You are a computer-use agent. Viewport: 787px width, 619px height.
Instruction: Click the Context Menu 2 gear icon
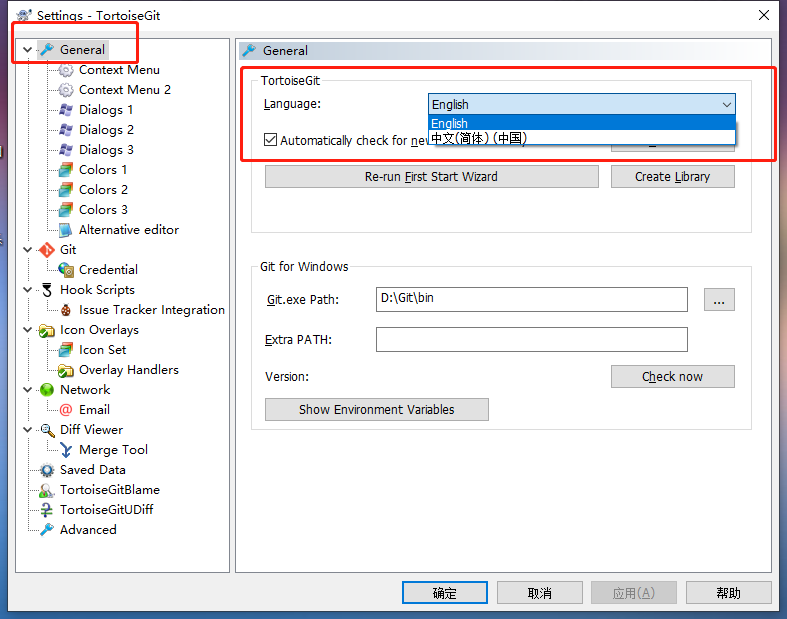pyautogui.click(x=66, y=90)
